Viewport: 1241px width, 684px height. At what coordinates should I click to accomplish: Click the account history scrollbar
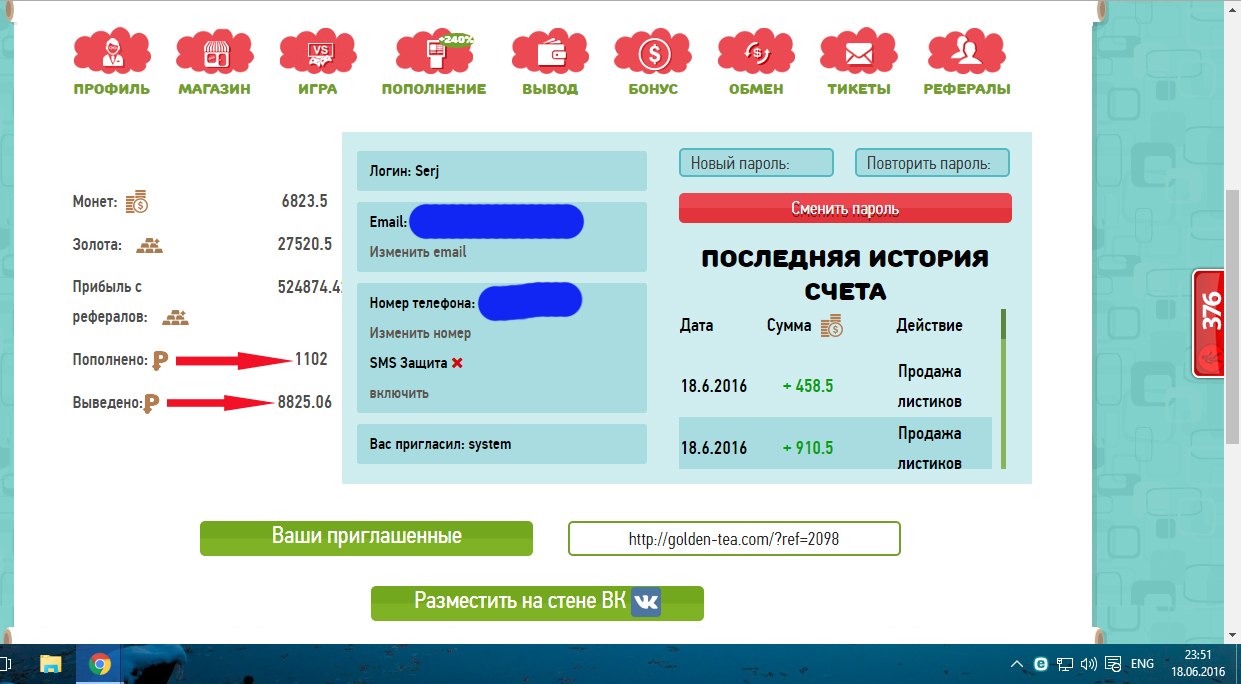1003,388
